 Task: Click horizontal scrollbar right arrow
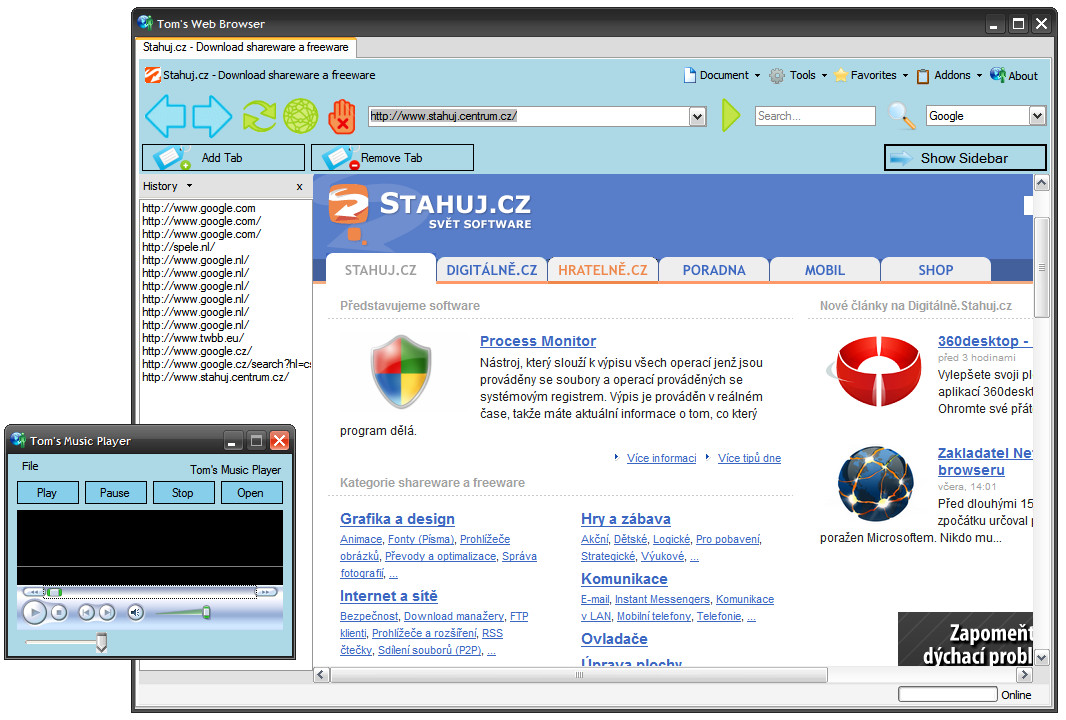pos(1024,675)
